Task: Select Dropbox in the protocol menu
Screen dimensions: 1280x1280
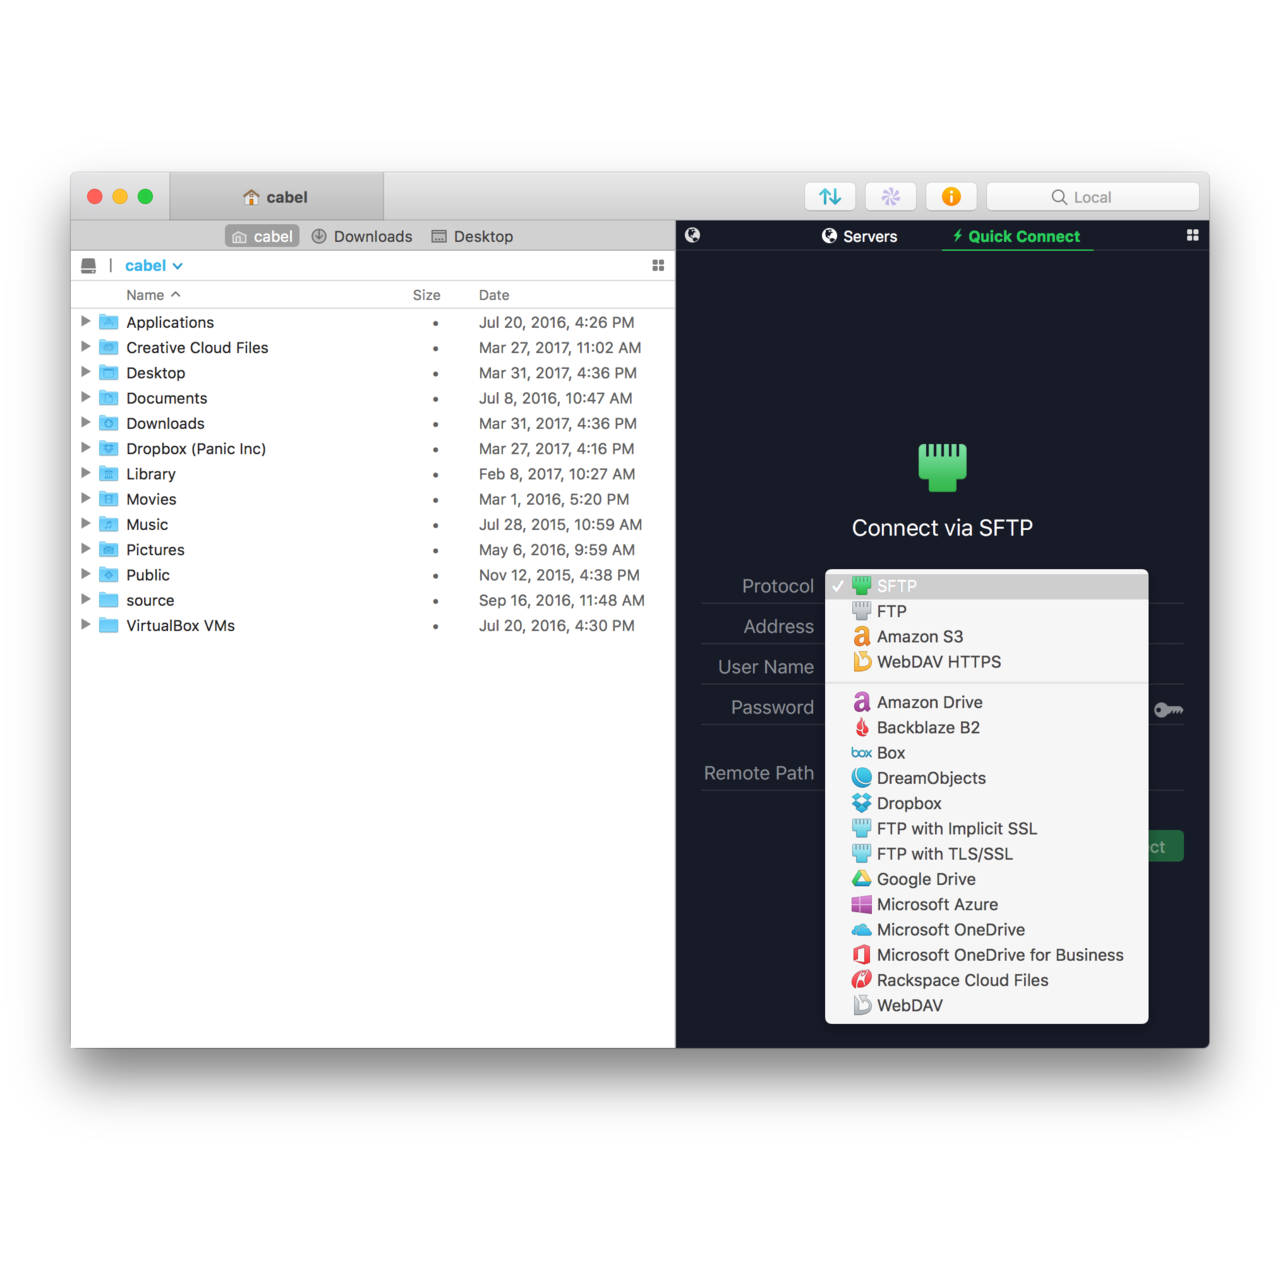Action: click(x=908, y=803)
